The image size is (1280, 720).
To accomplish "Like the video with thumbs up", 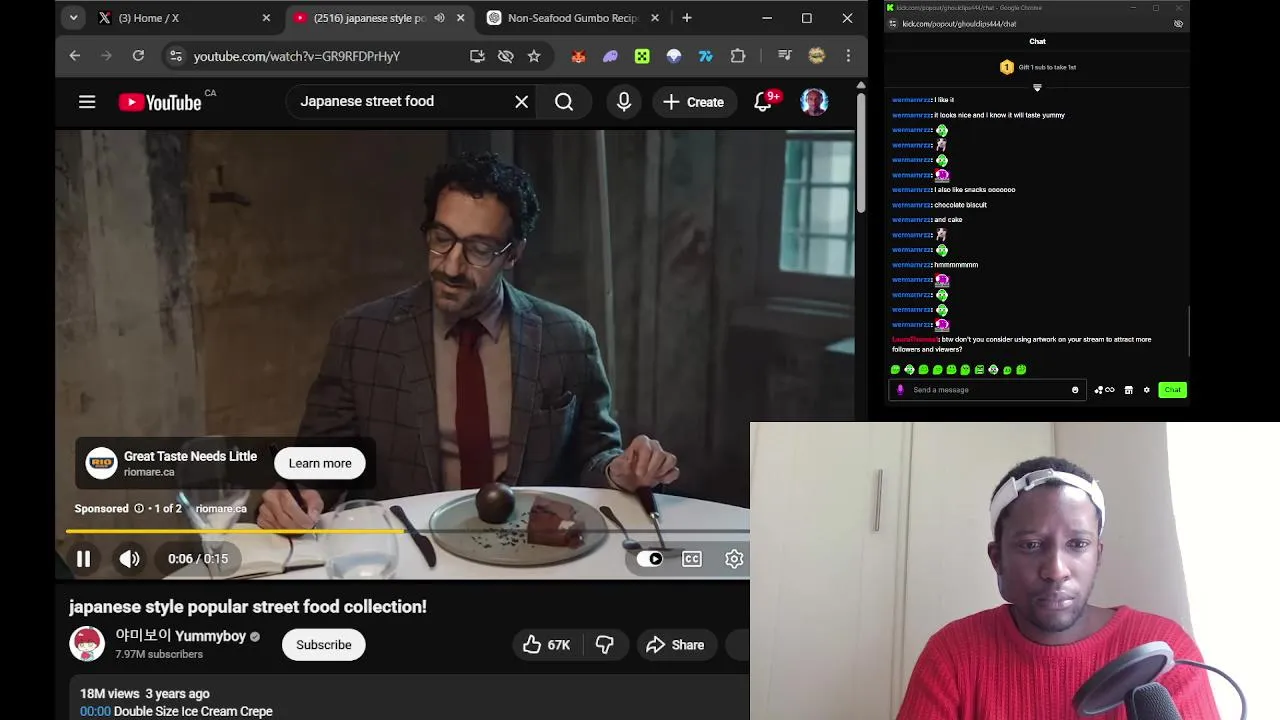I will tap(546, 645).
